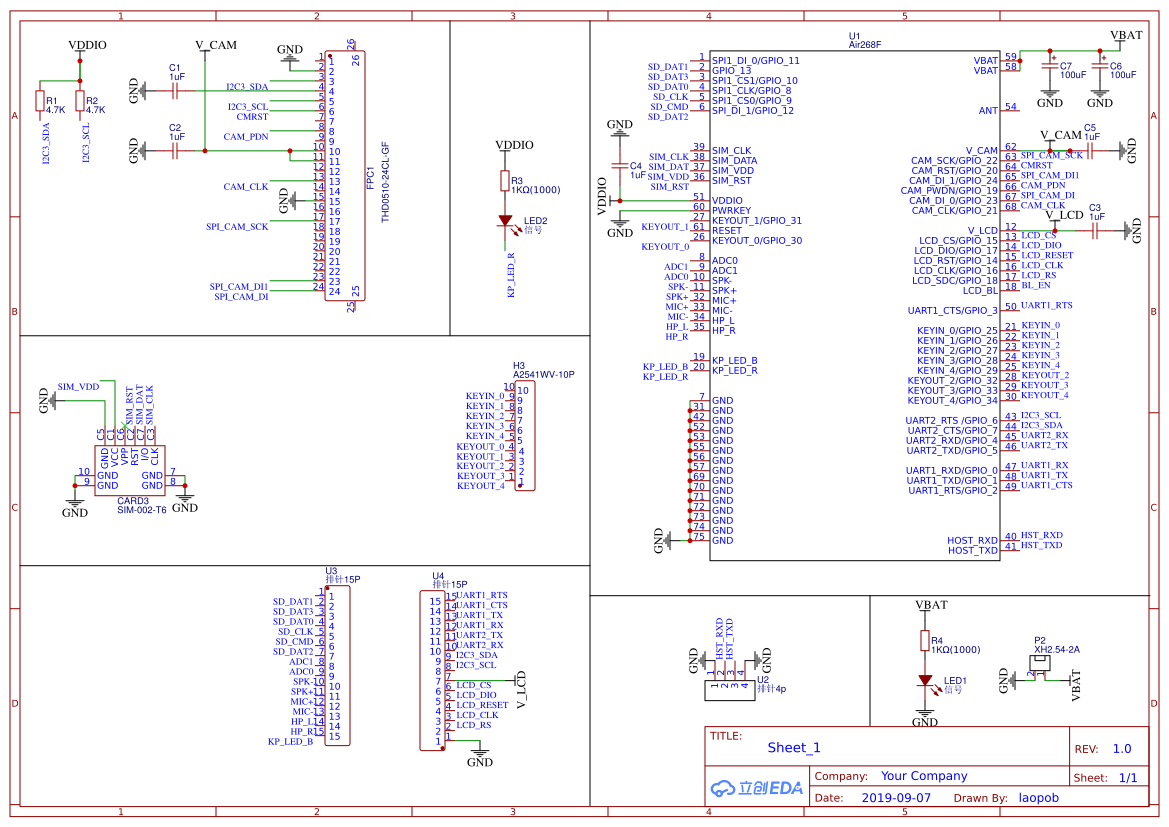Click the PWRKEY pin label on U1

click(x=731, y=210)
